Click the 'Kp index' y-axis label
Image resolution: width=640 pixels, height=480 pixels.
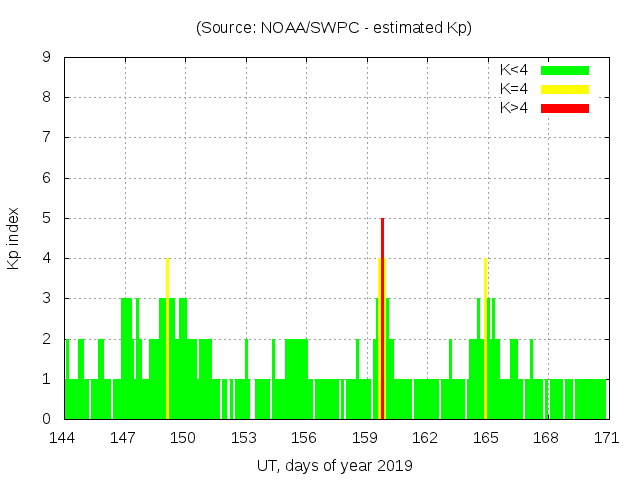pyautogui.click(x=14, y=238)
